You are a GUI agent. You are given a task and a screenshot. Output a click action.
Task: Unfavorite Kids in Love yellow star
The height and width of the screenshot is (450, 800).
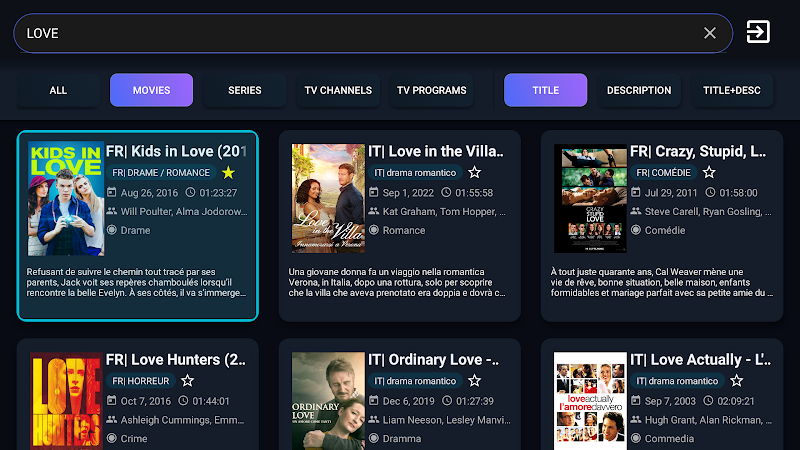[x=228, y=172]
